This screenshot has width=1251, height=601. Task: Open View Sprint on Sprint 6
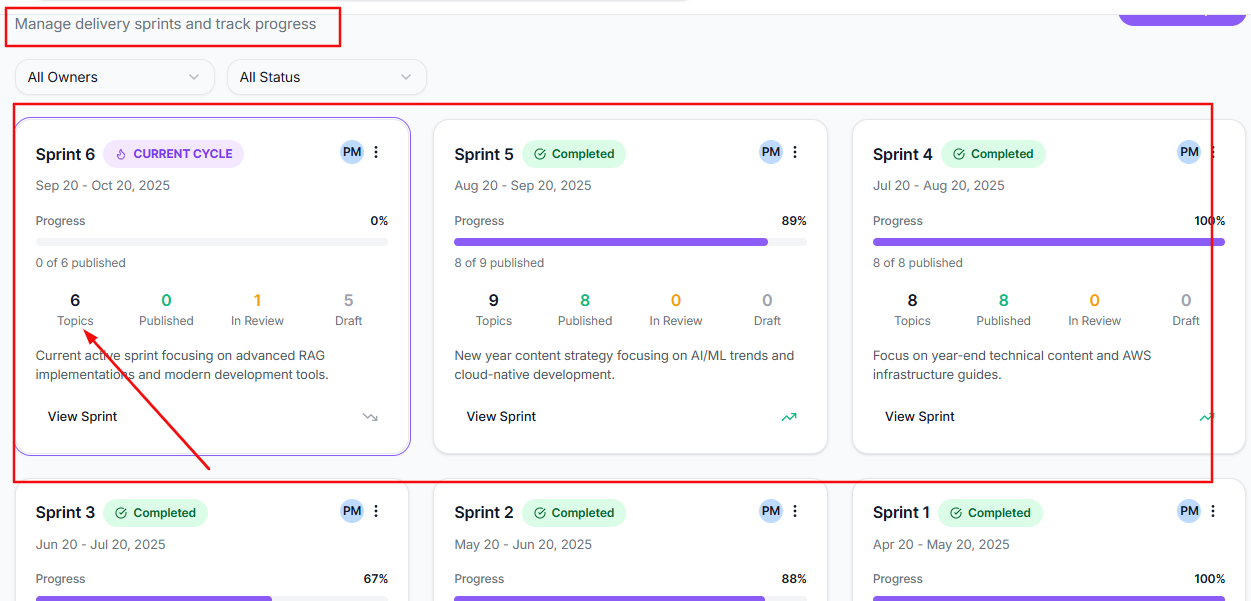[x=82, y=416]
